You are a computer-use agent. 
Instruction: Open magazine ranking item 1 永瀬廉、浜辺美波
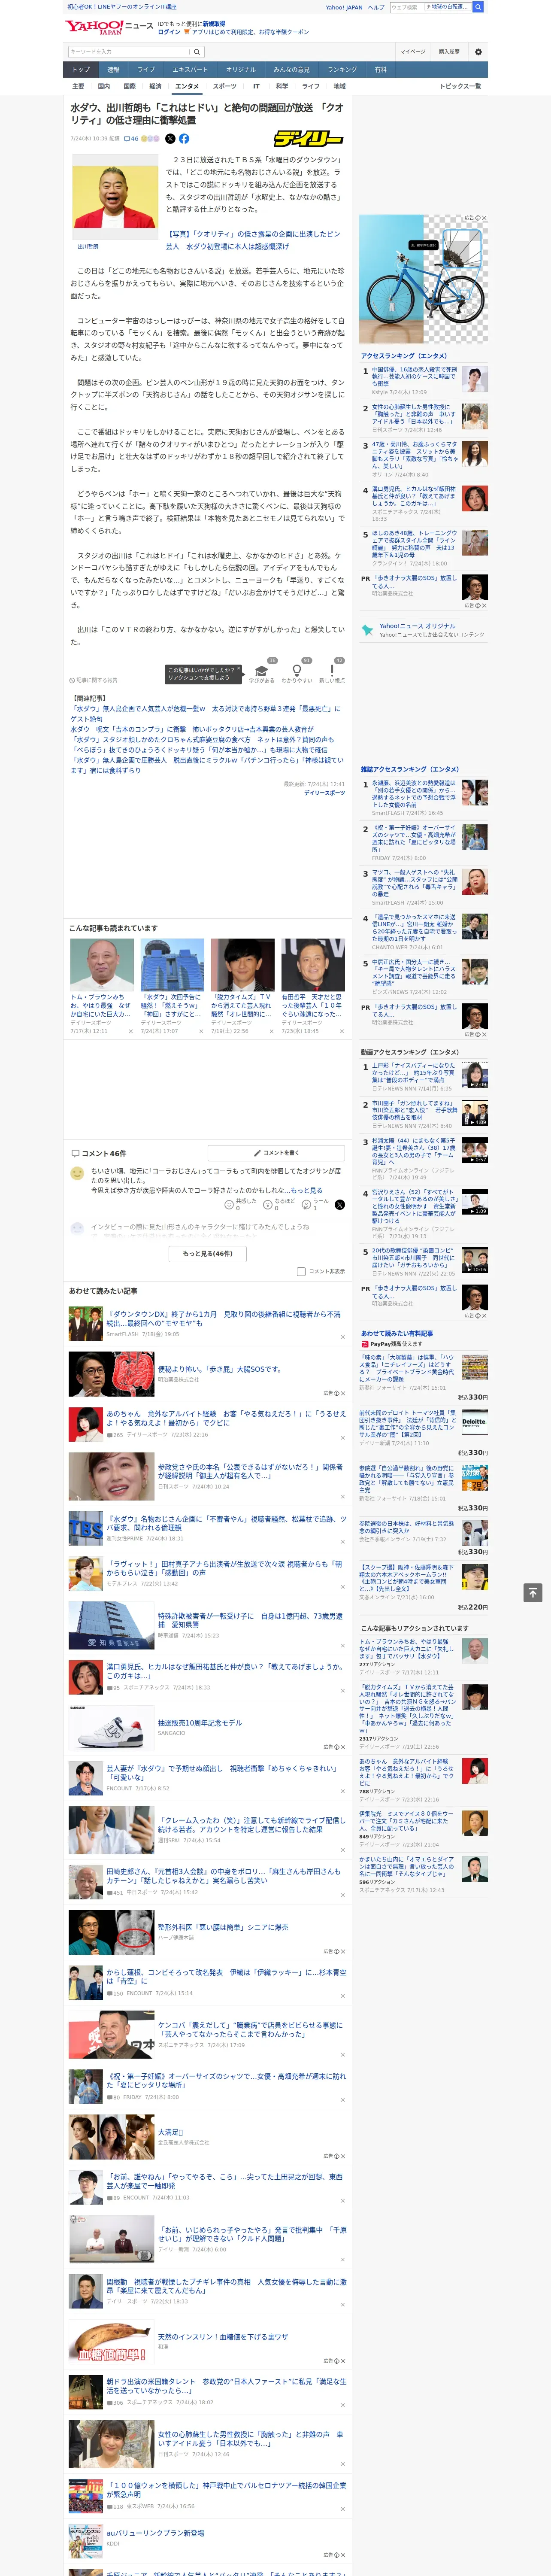[414, 793]
